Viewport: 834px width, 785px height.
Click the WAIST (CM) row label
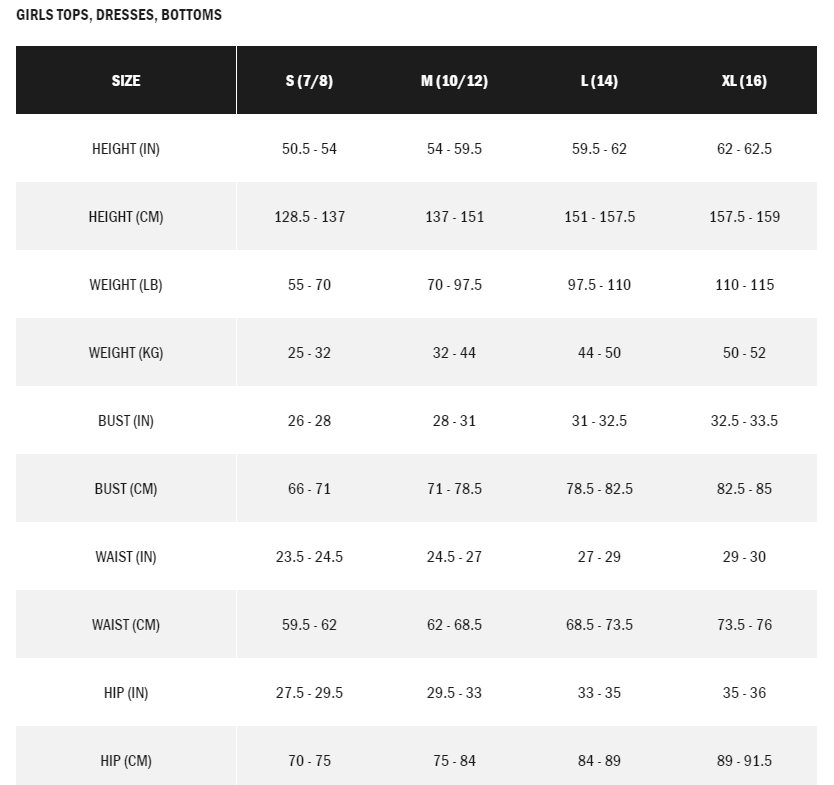coord(126,625)
